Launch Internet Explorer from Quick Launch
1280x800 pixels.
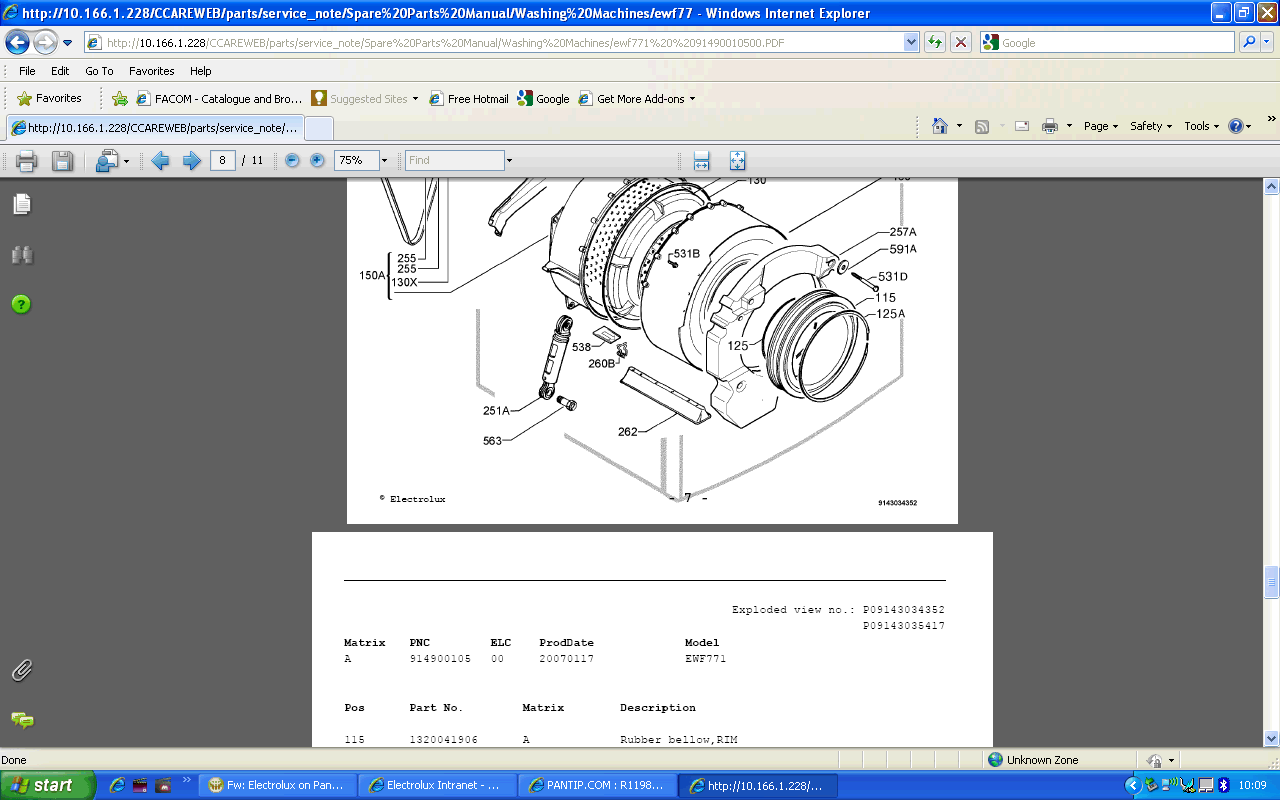(x=117, y=785)
